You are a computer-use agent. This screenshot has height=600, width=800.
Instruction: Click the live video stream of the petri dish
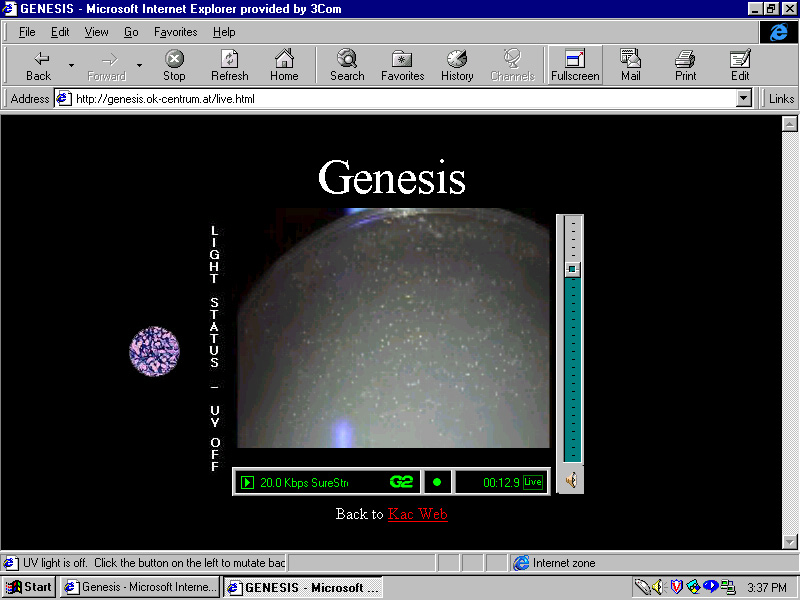click(x=393, y=328)
